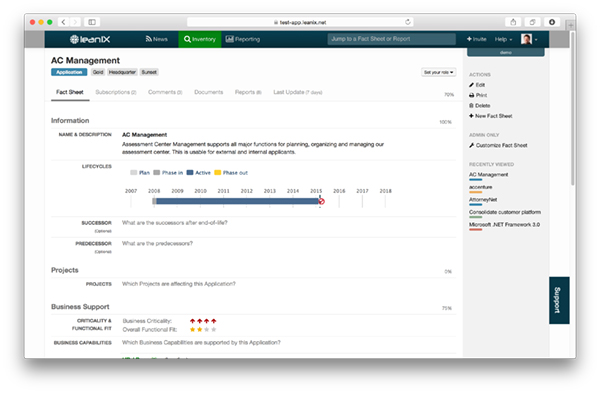
Task: Toggle the Safari sidebar button
Action: 92,22
